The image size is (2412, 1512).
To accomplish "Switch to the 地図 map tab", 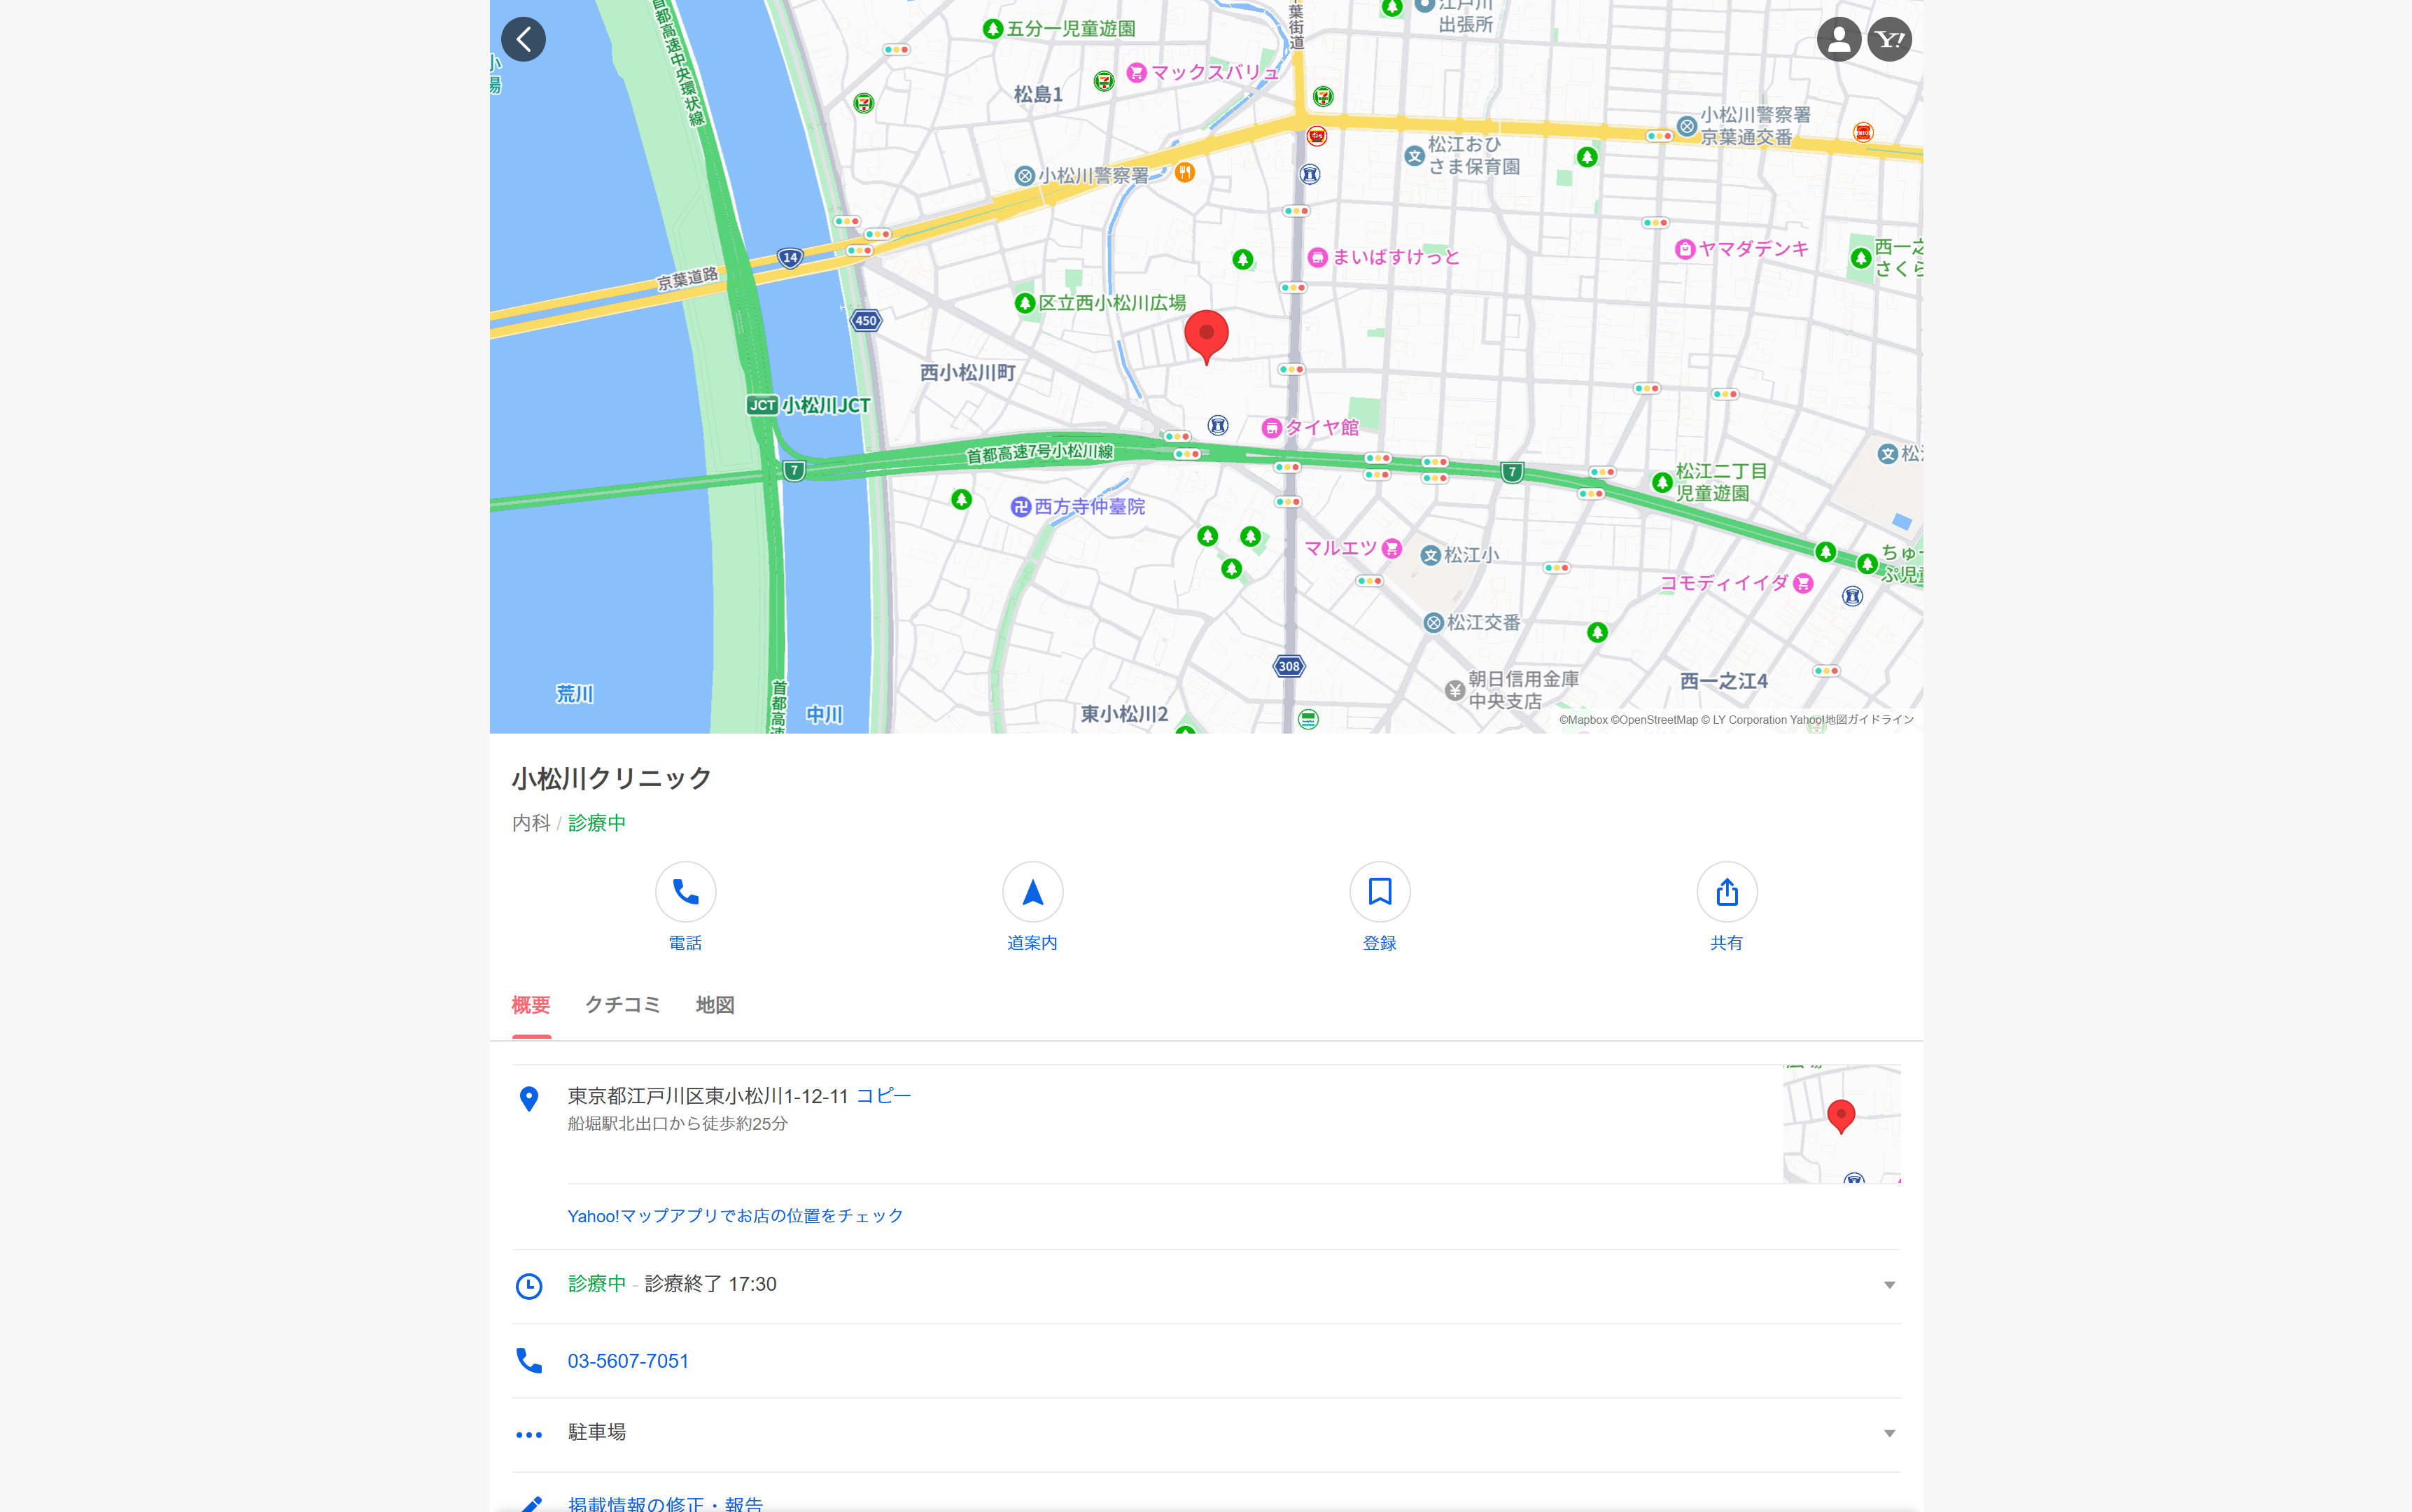I will tap(715, 1005).
